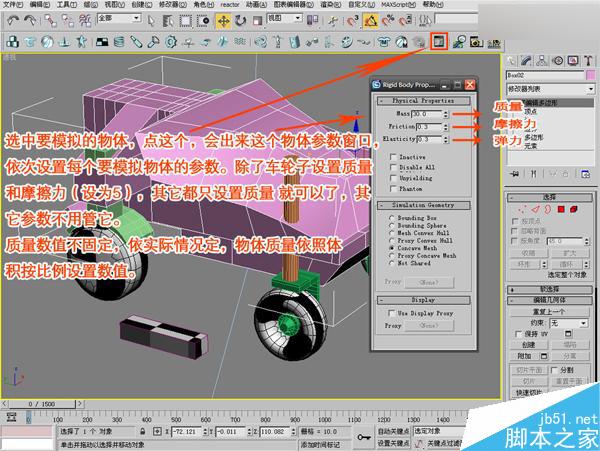The width and height of the screenshot is (600, 451).
Task: Enable the Use Display Proxy checkbox
Action: point(391,313)
